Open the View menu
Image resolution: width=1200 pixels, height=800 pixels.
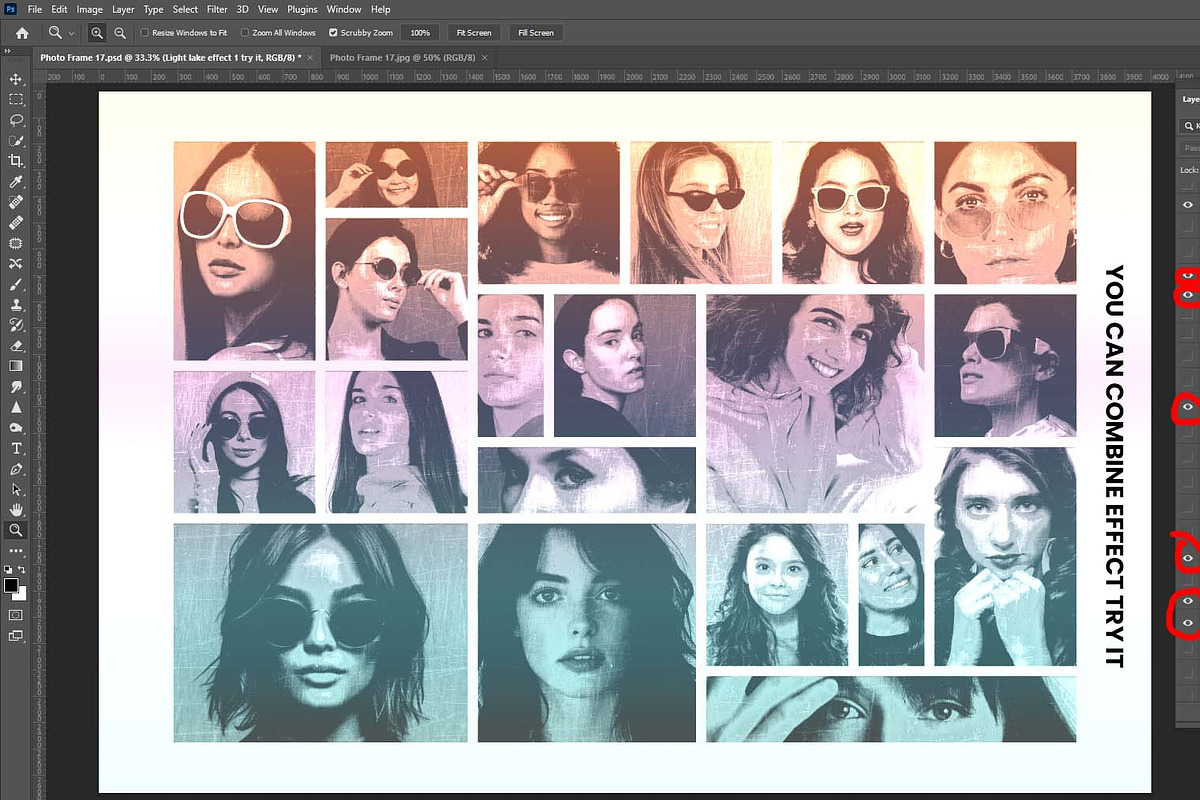coord(268,9)
